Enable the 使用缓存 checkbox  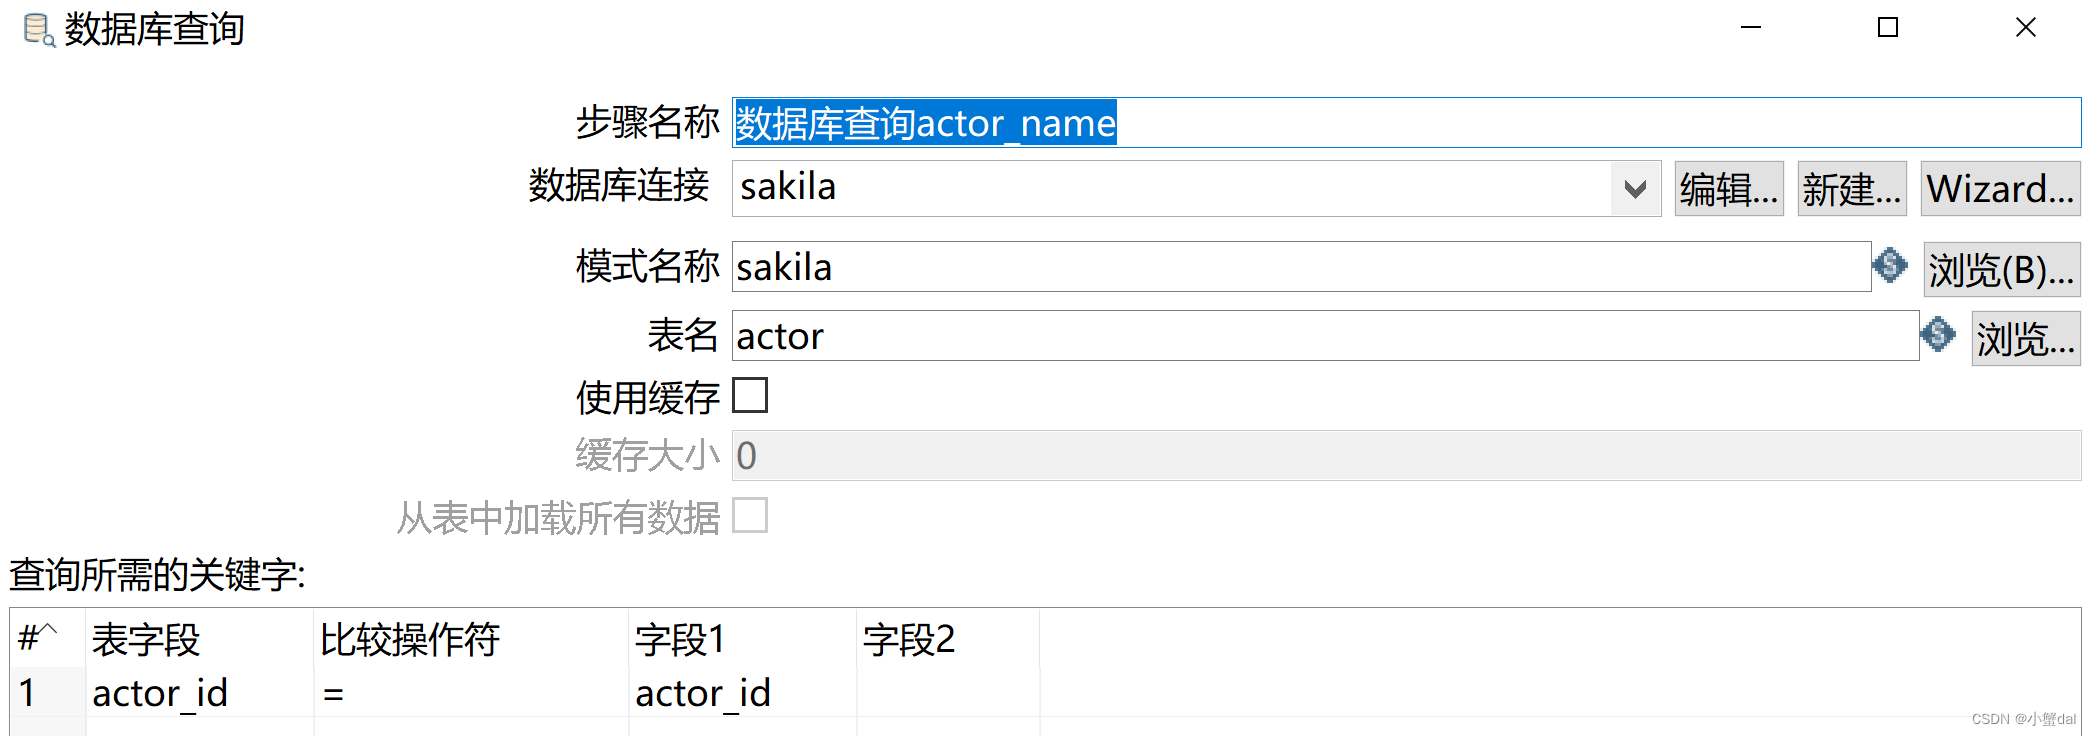tap(750, 395)
